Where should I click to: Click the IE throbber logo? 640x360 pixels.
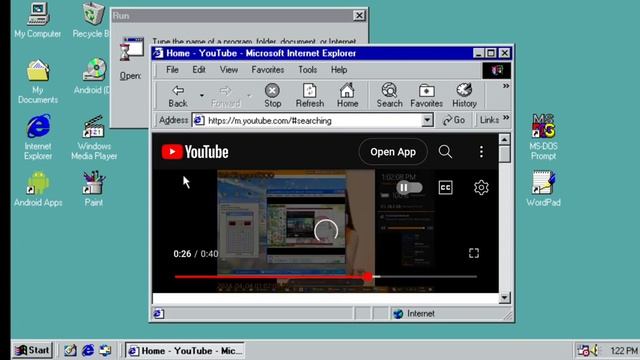pyautogui.click(x=496, y=70)
